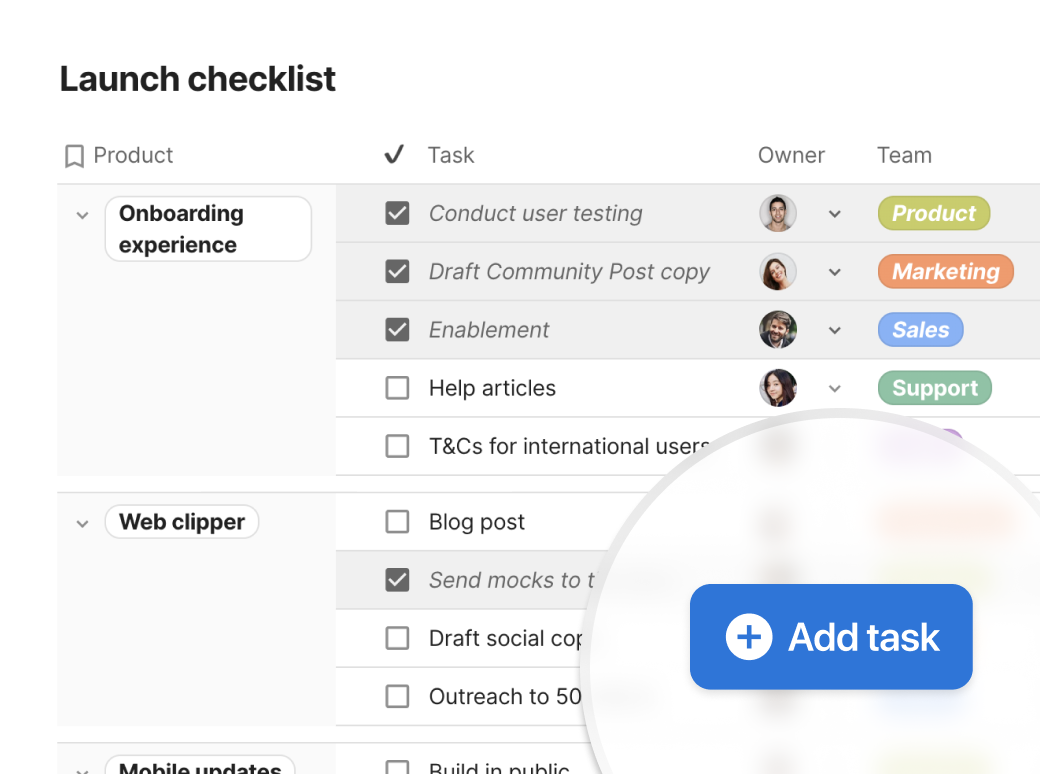
Task: Click the Team column header
Action: 904,155
